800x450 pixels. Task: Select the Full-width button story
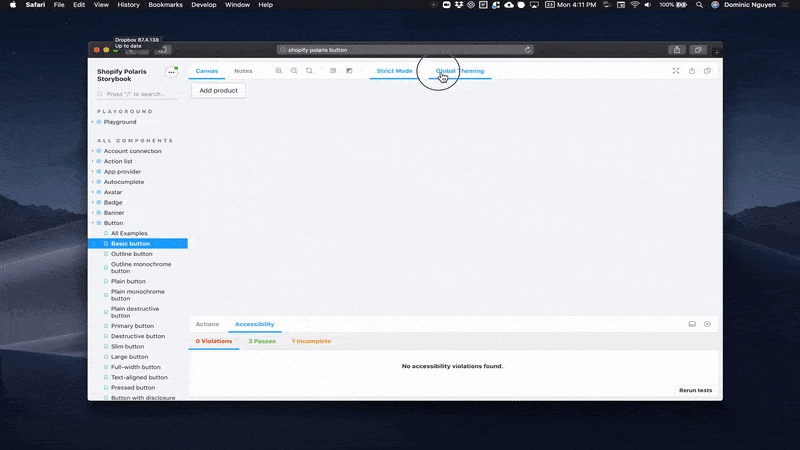point(138,367)
